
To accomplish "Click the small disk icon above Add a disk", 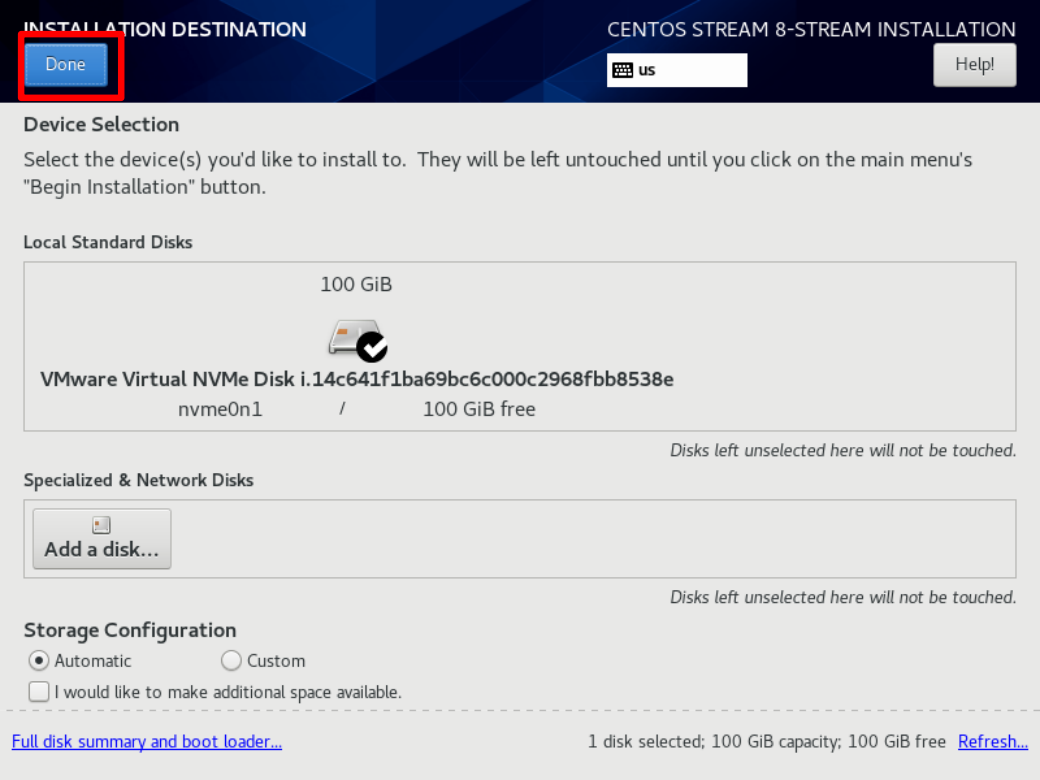I will [x=101, y=525].
